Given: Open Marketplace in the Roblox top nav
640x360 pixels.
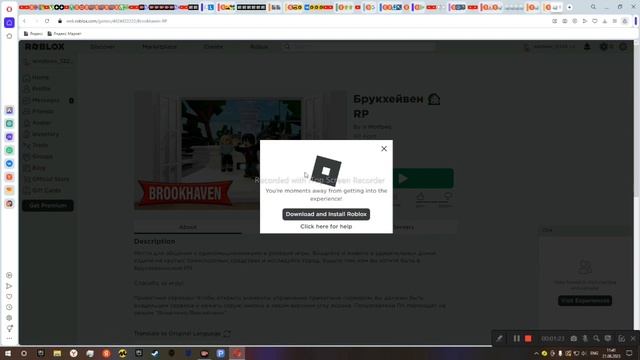Looking at the screenshot, I should [x=160, y=47].
